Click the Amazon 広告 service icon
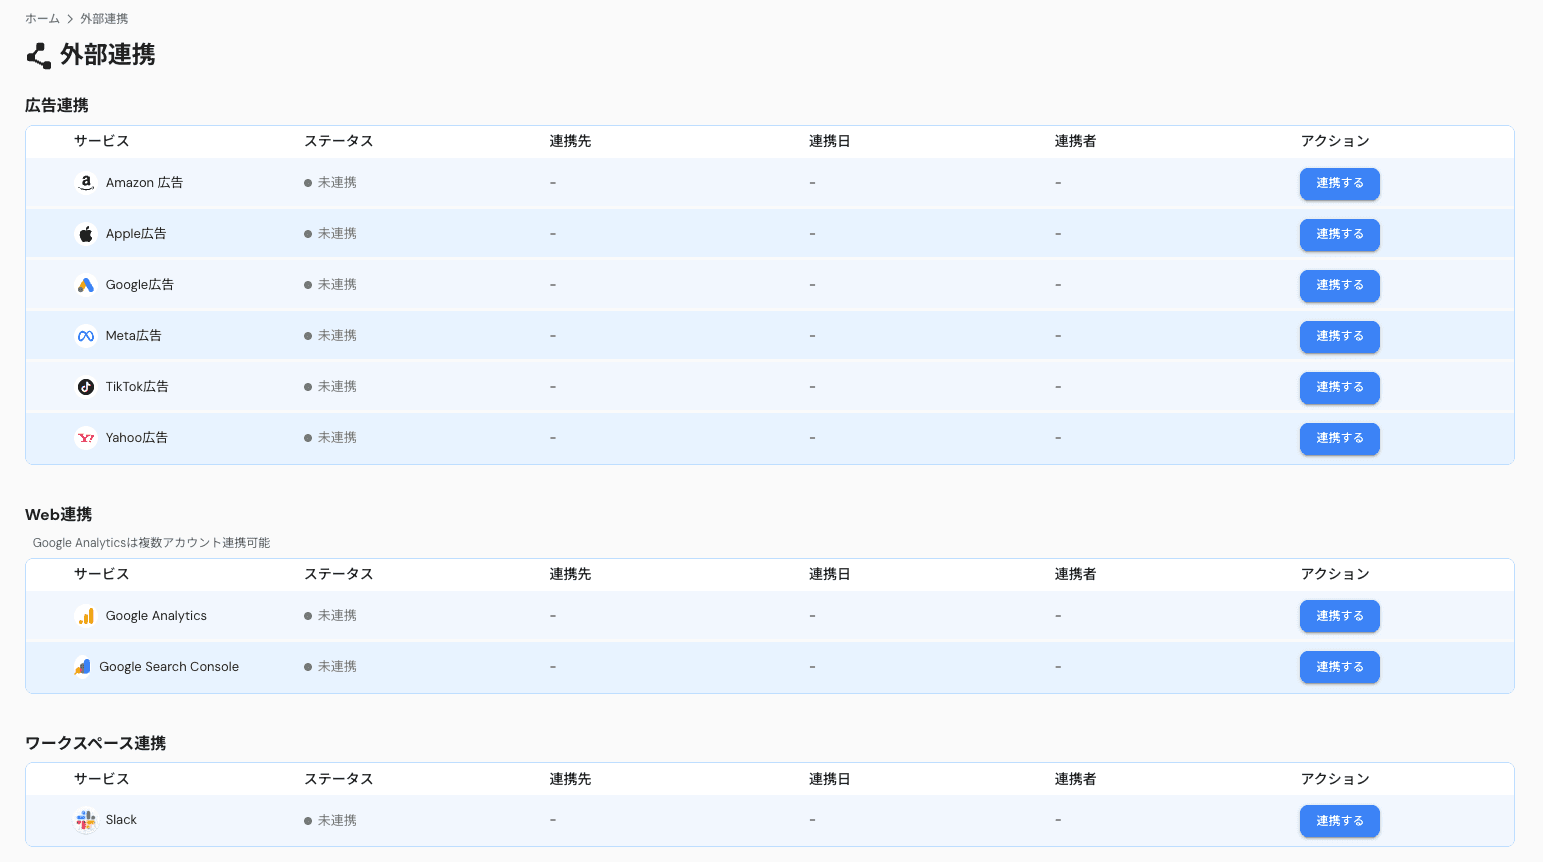 pos(85,183)
